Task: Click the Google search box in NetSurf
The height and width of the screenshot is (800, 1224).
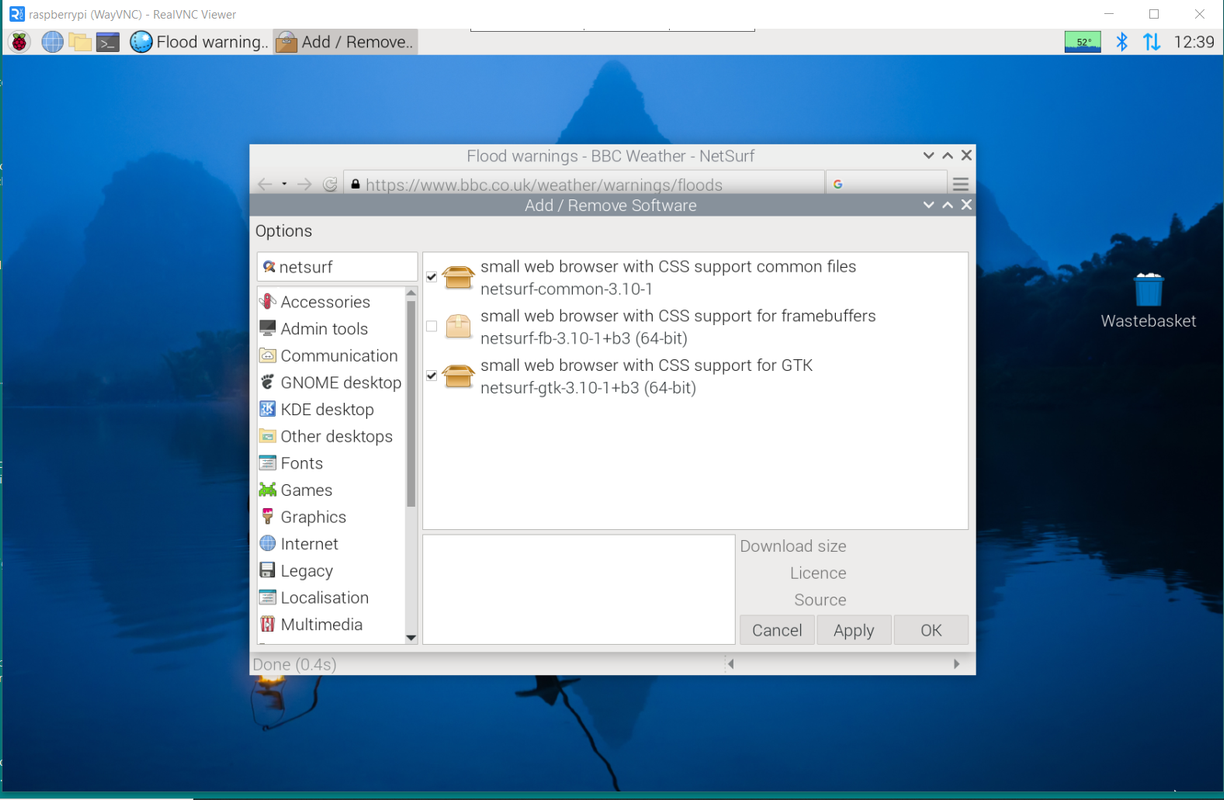Action: point(887,184)
